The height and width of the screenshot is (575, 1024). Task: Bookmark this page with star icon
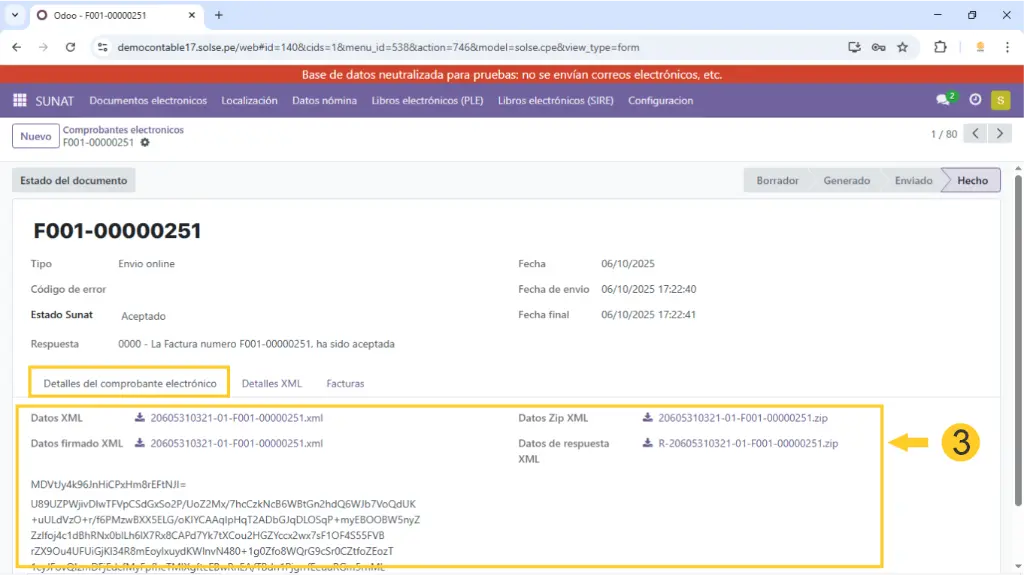[x=902, y=47]
